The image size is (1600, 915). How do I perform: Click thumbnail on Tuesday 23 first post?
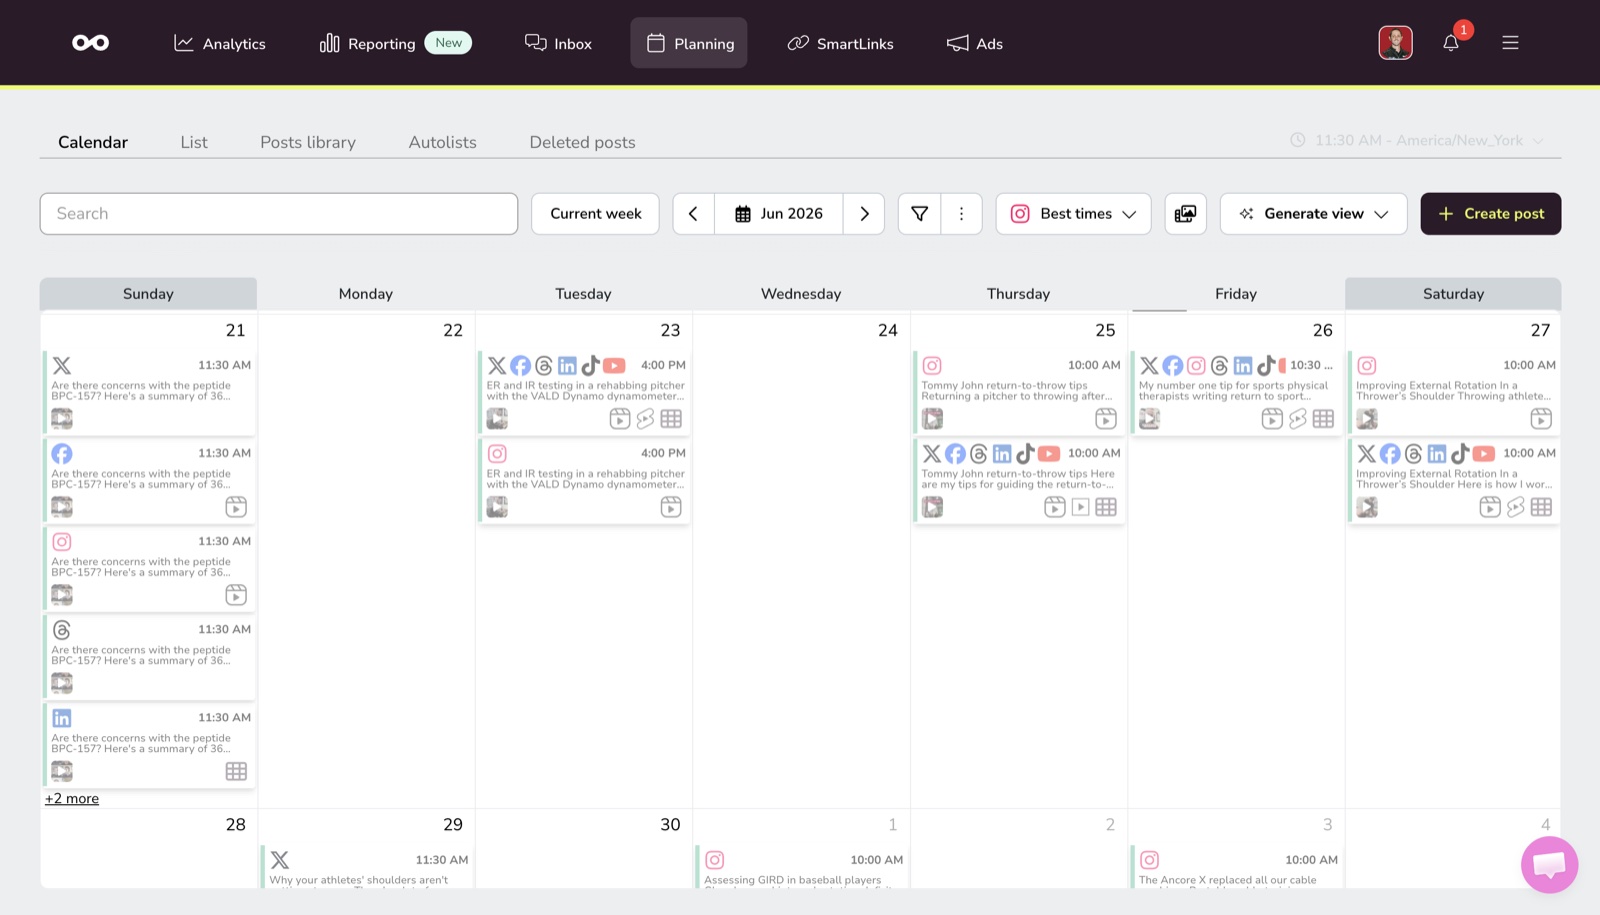(497, 419)
